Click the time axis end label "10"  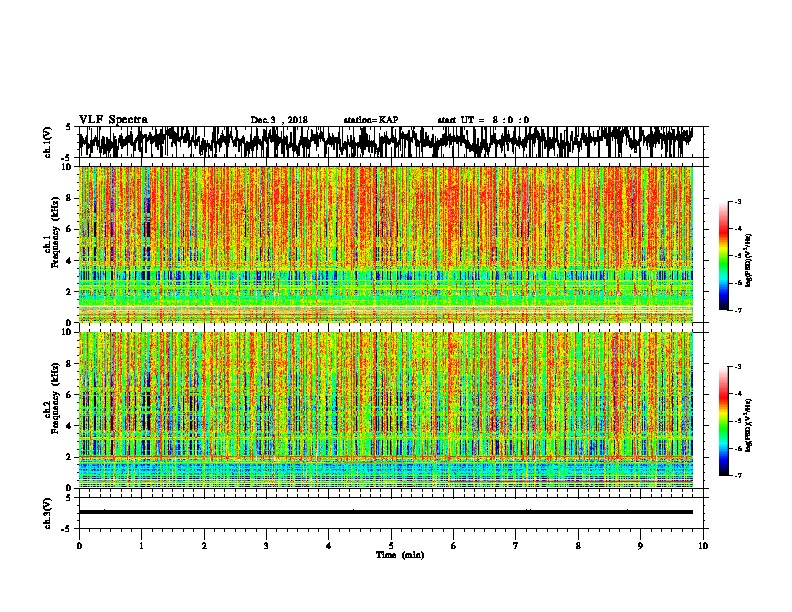click(703, 546)
